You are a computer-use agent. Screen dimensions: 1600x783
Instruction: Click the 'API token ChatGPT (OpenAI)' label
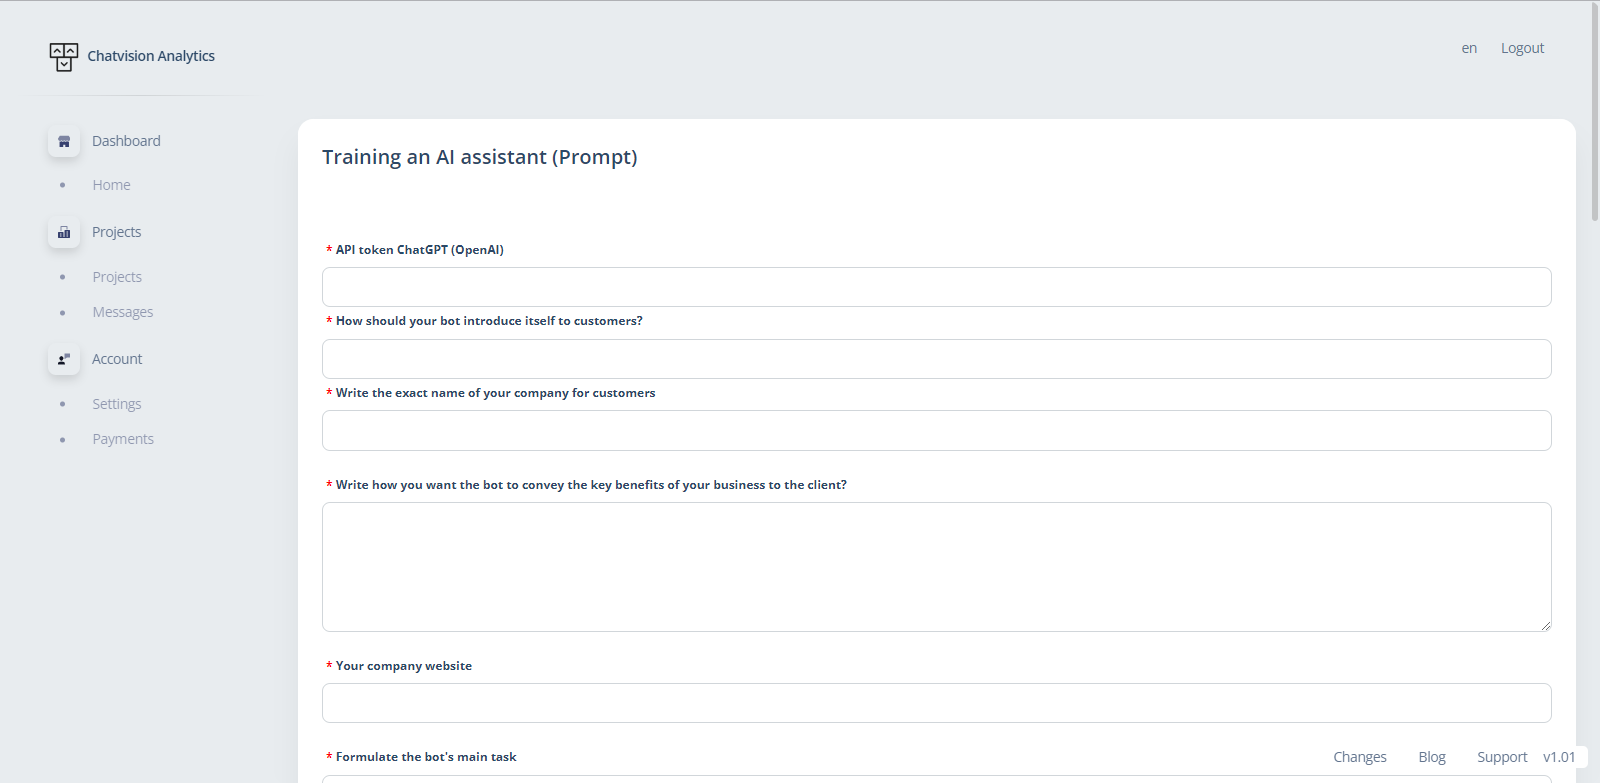[x=420, y=250]
